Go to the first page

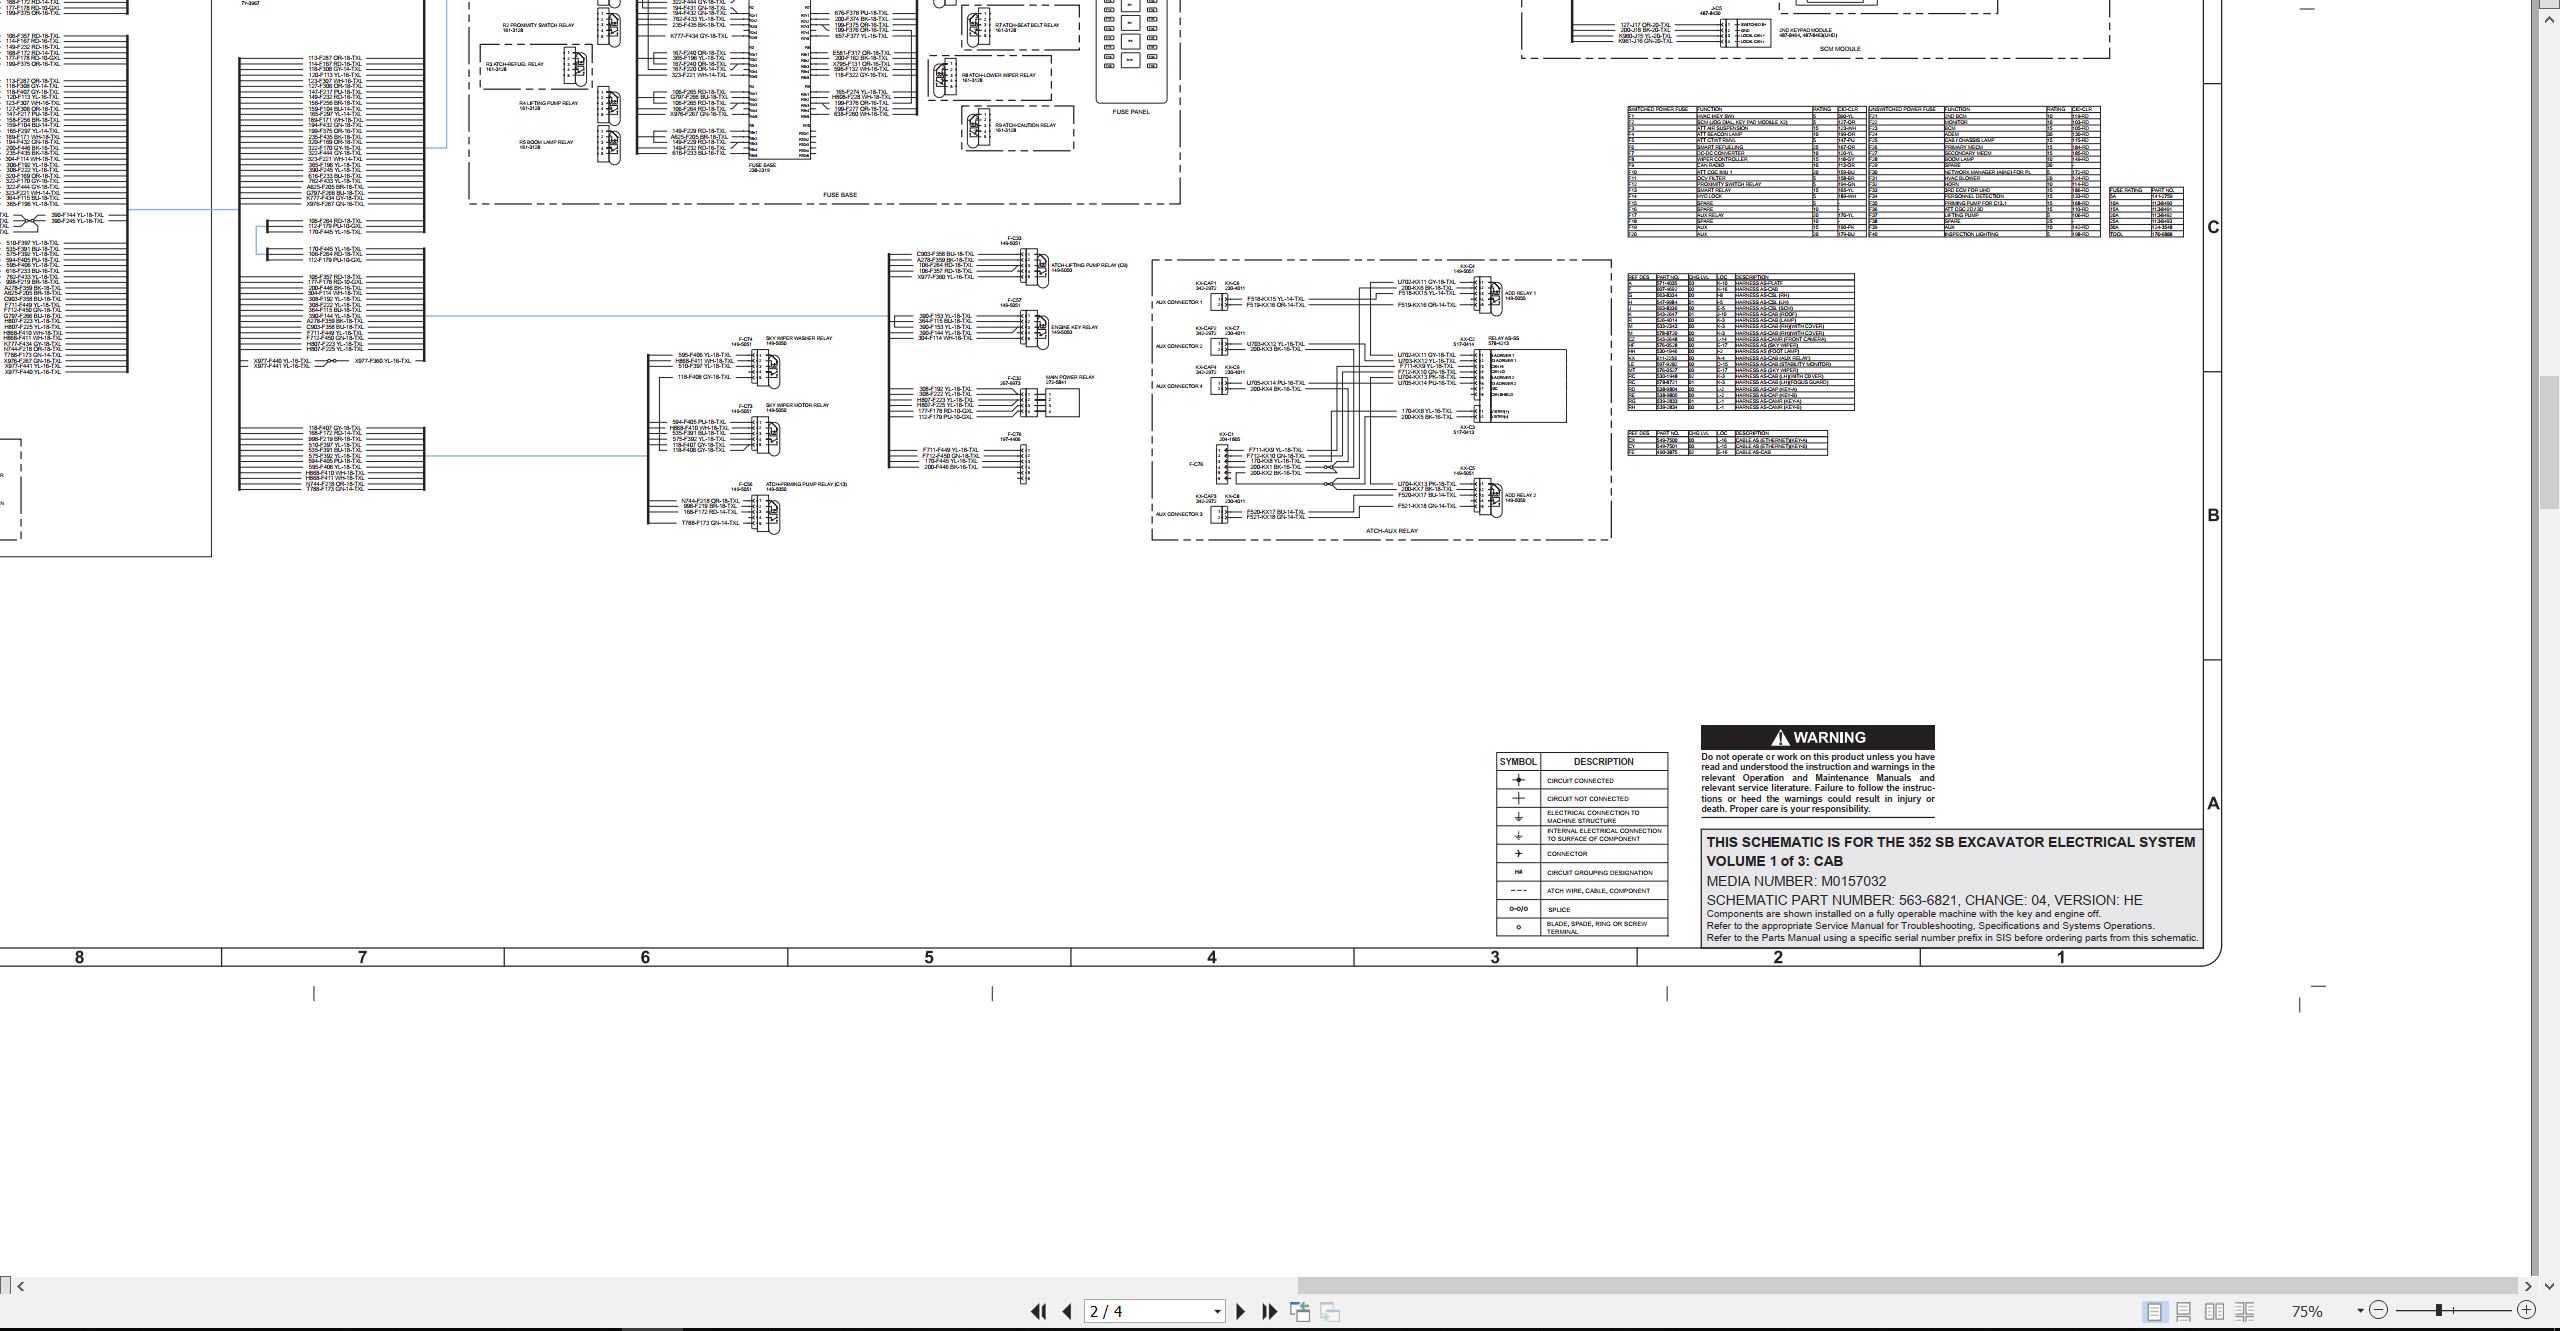(1038, 1311)
